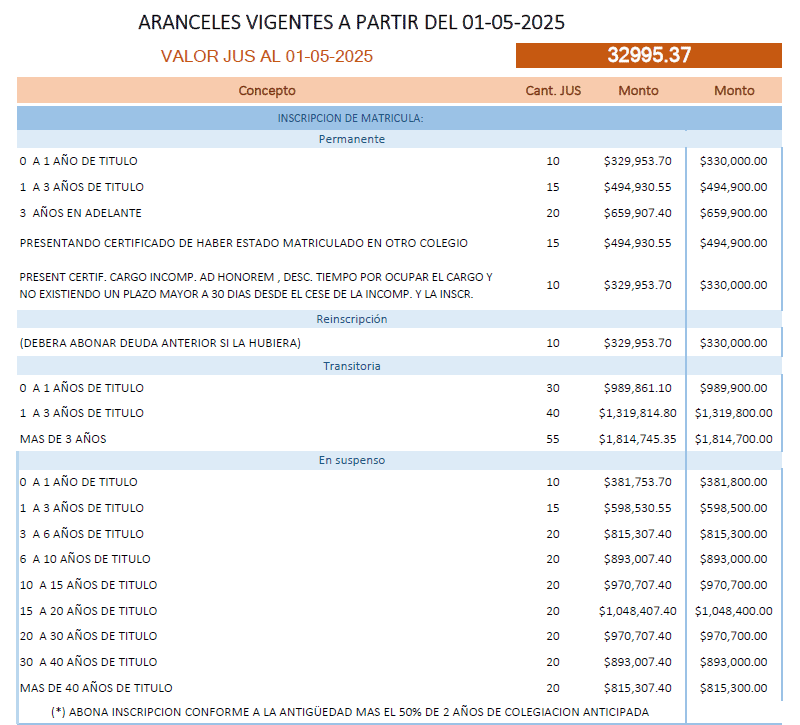
Task: Select the rounded amount $381,800.00
Action: tap(733, 482)
